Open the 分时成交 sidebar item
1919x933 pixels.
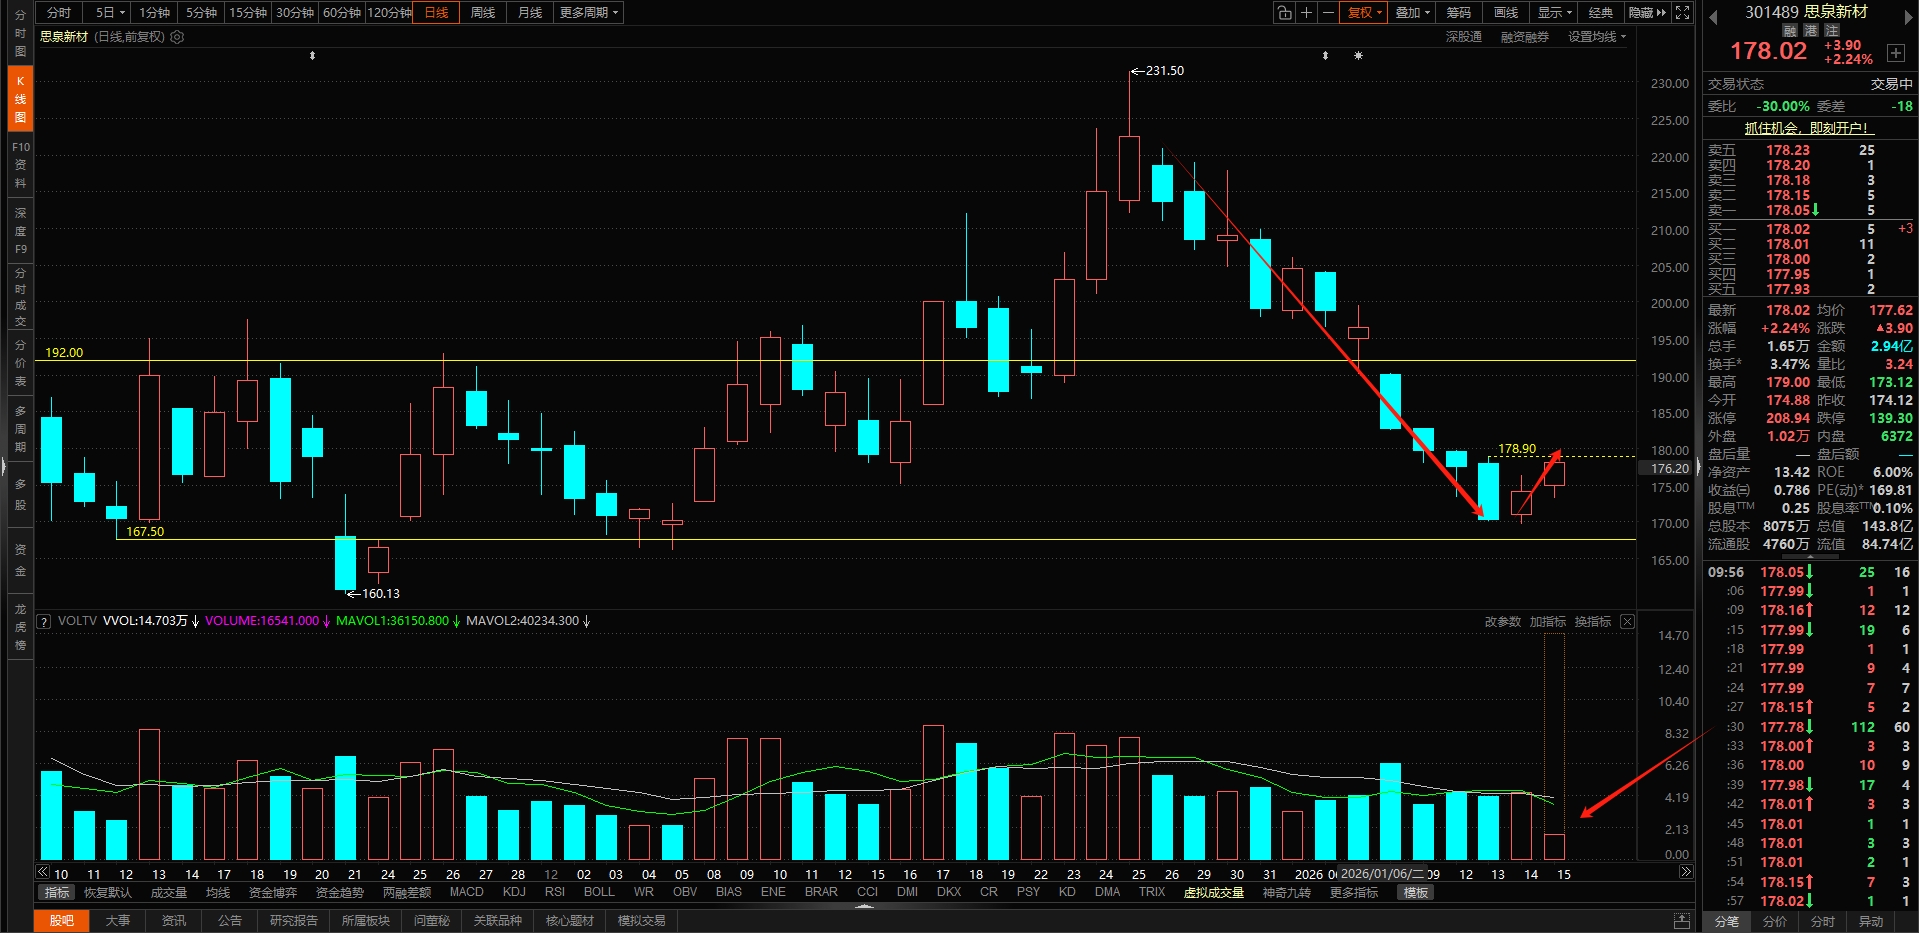(x=20, y=297)
